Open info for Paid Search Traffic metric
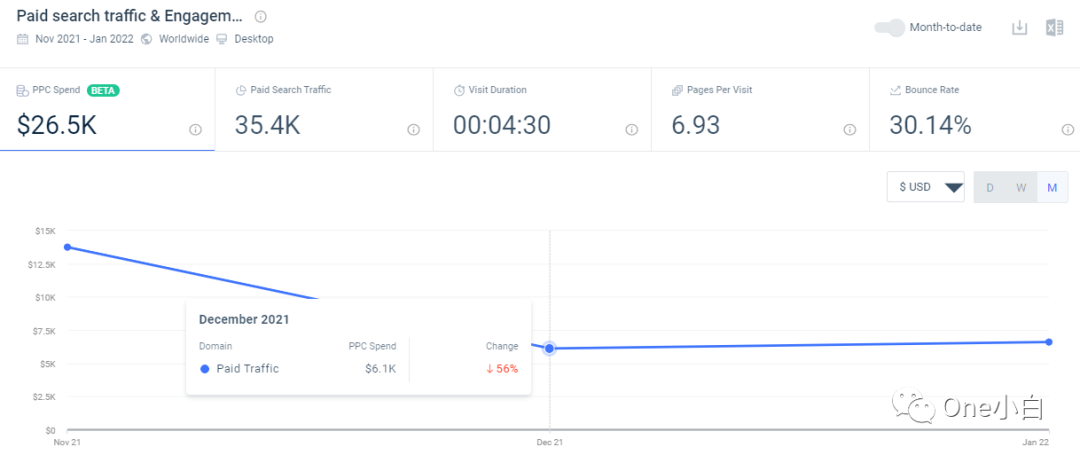 tap(413, 129)
